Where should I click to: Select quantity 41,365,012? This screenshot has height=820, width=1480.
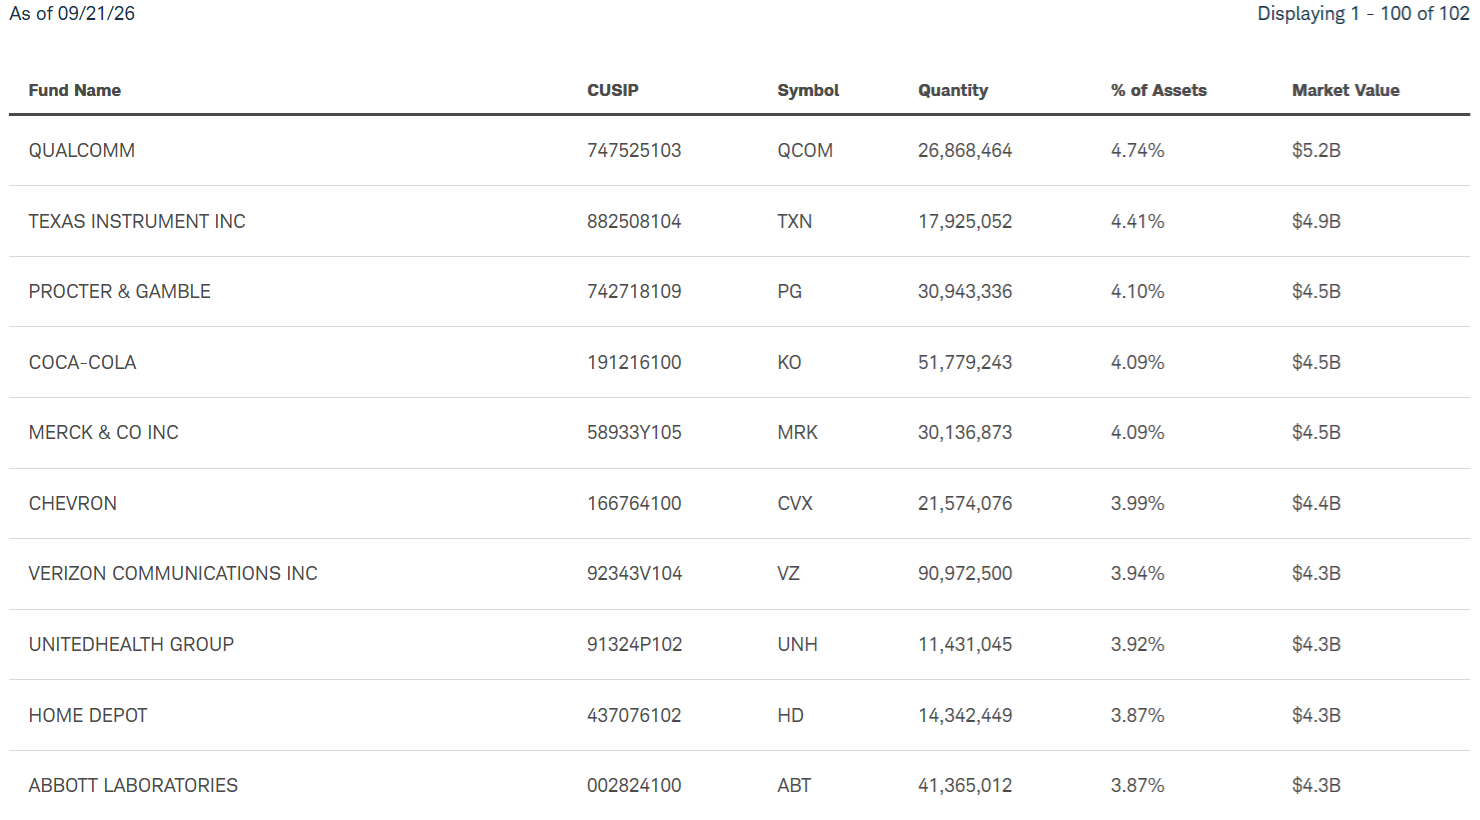[x=965, y=785]
